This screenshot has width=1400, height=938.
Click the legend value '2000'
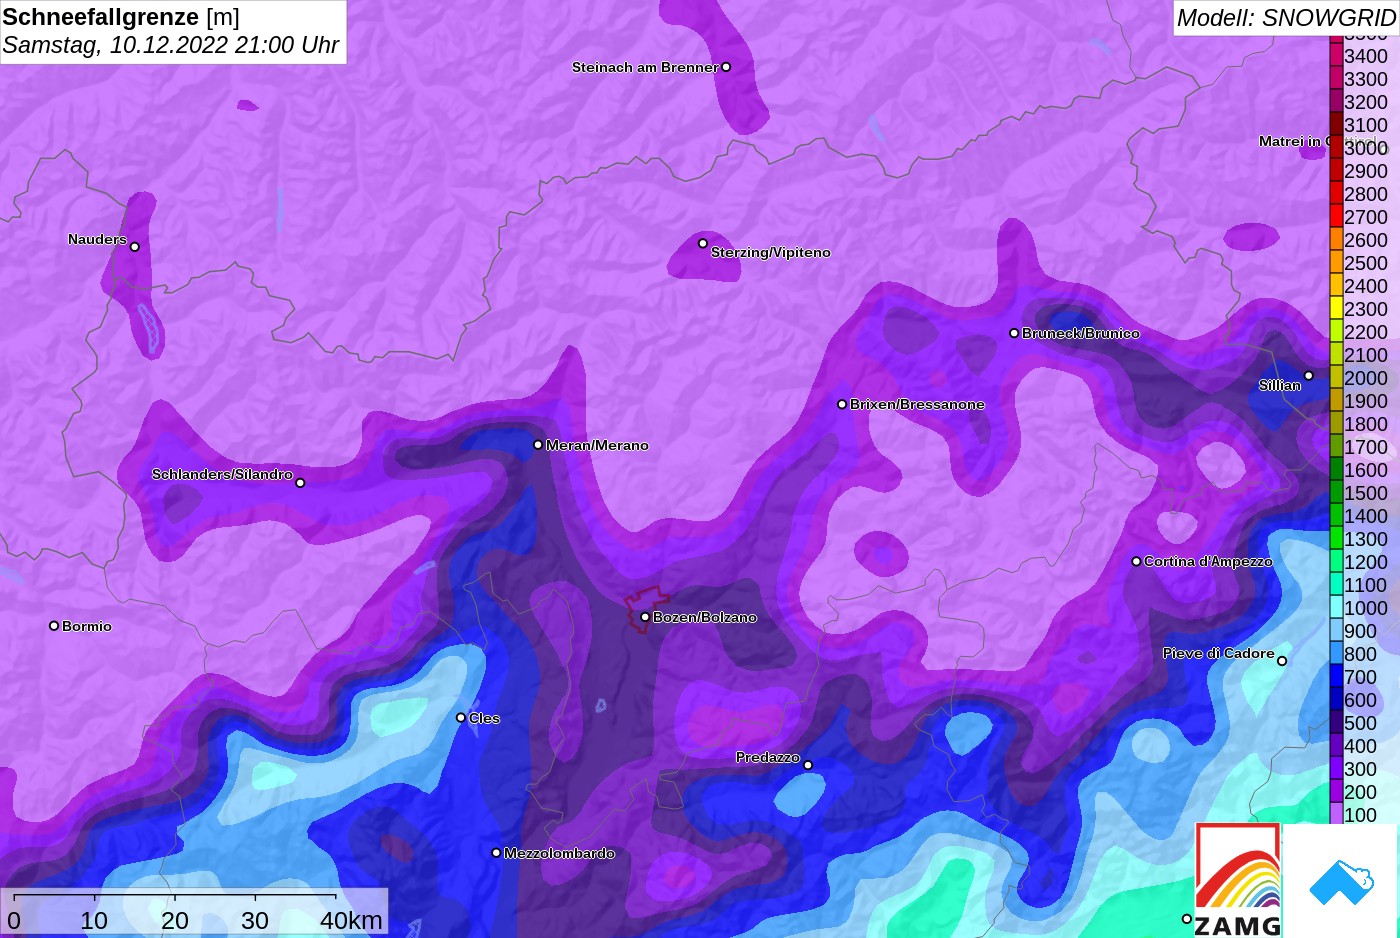click(x=1366, y=378)
